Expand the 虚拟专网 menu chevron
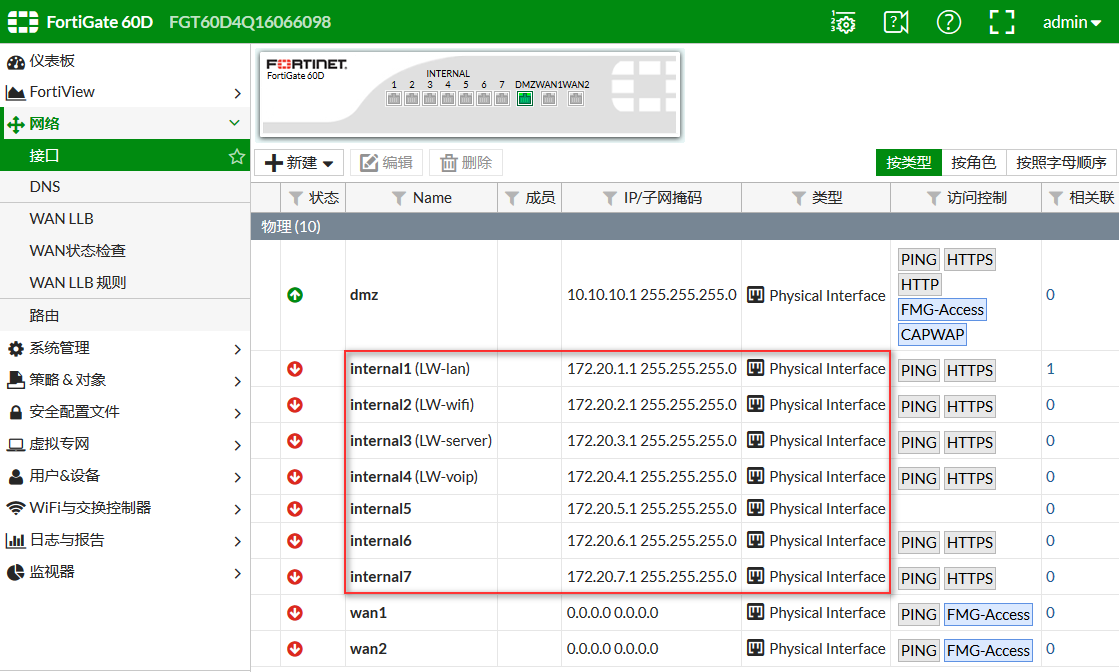The width and height of the screenshot is (1119, 672). 238,445
